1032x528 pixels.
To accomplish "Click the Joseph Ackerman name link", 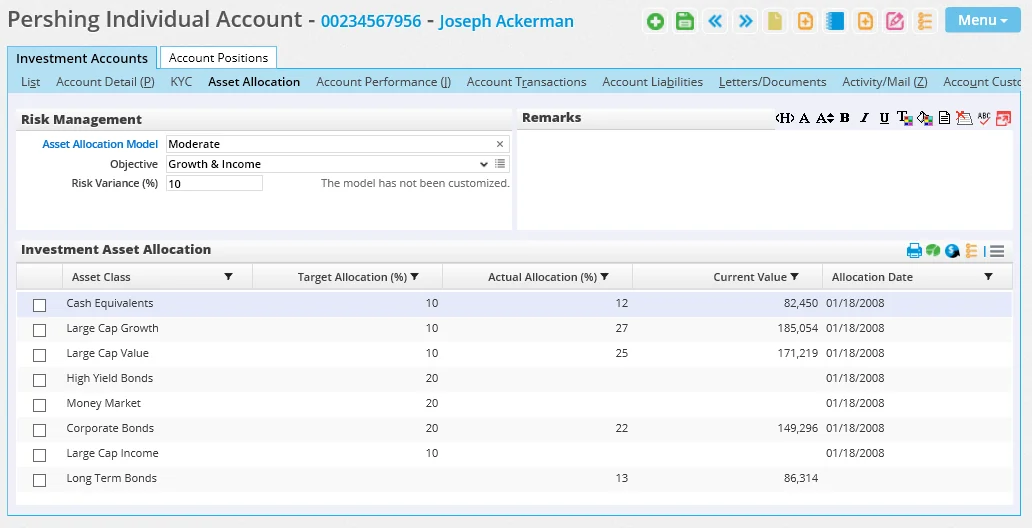I will coord(506,21).
